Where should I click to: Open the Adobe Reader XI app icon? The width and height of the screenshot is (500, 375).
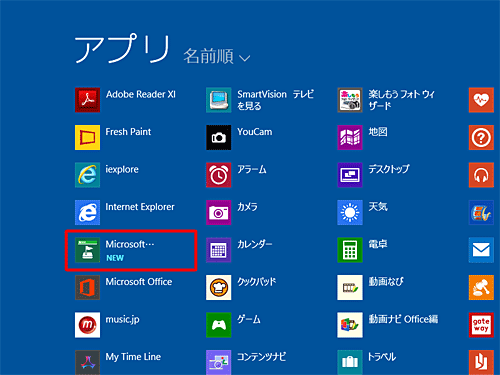pyautogui.click(x=87, y=100)
